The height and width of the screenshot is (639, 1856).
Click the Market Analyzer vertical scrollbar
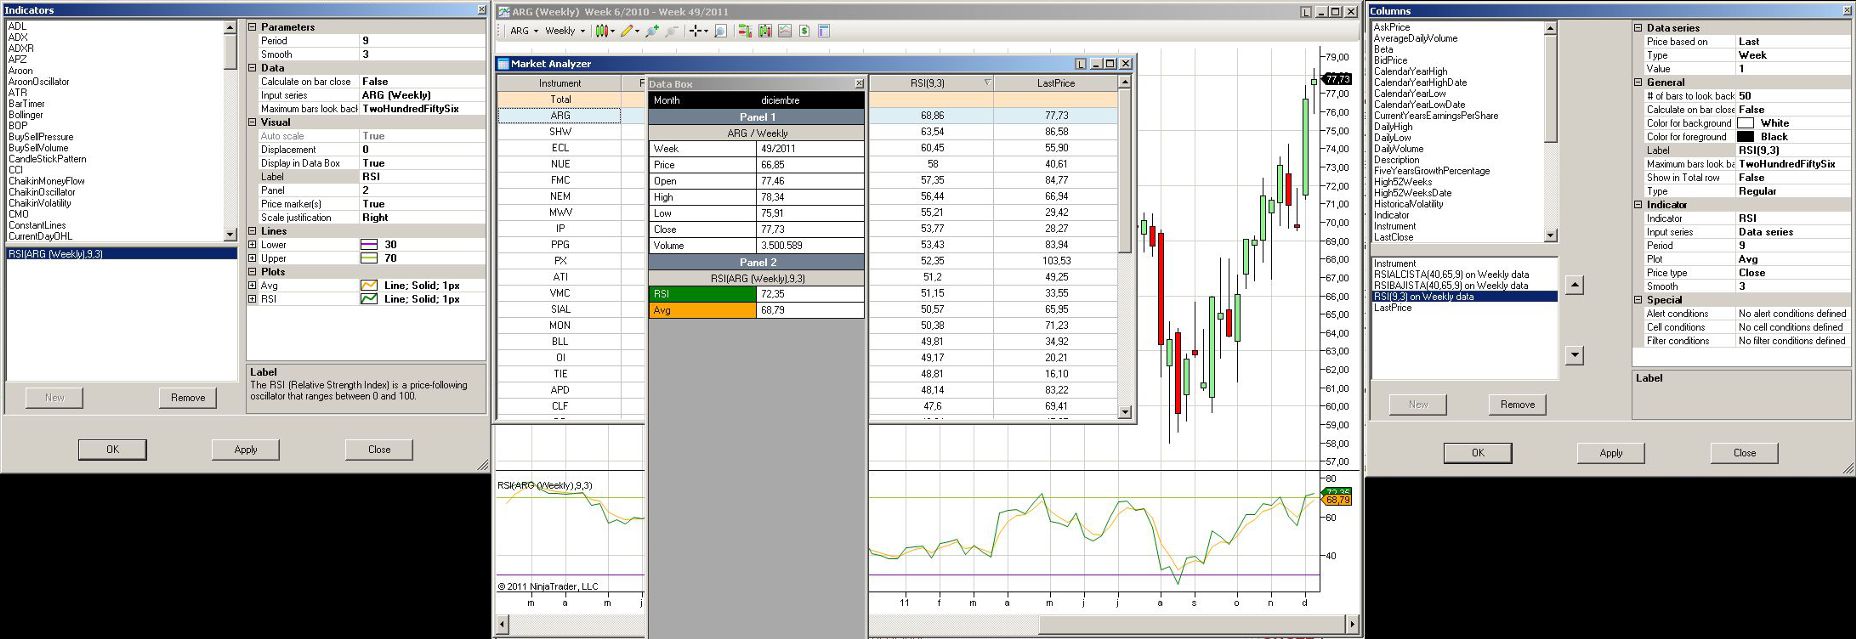1124,247
